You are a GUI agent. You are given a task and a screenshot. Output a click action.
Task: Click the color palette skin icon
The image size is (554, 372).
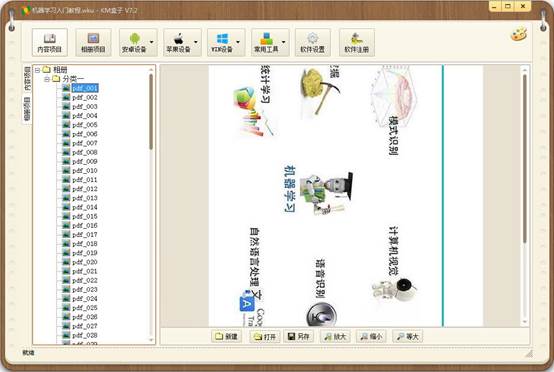[x=519, y=34]
